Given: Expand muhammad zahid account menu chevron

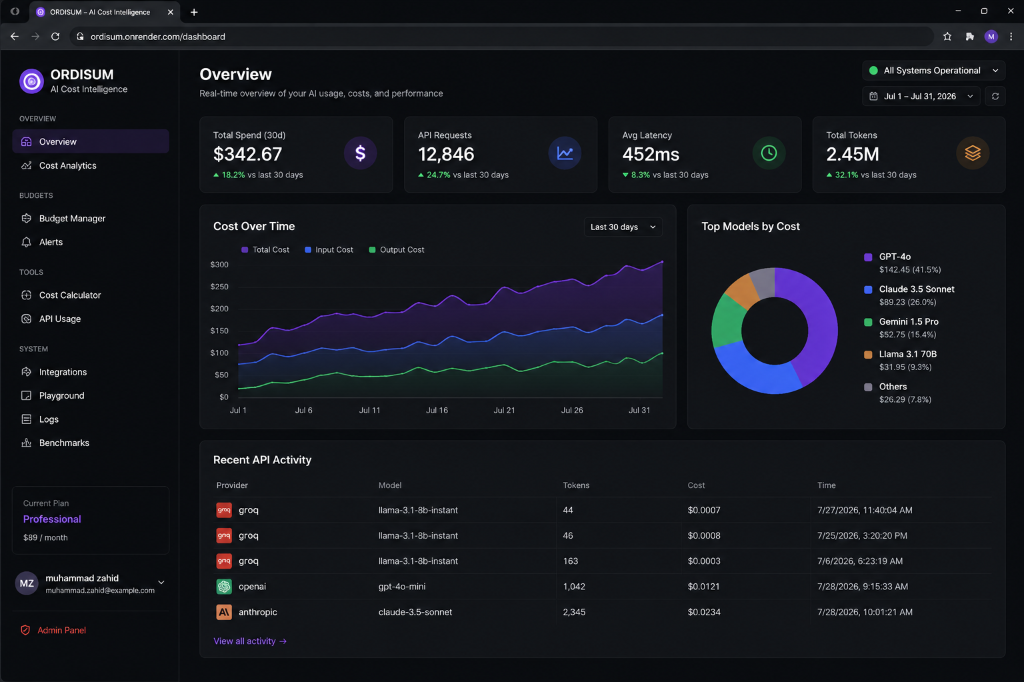Looking at the screenshot, I should coord(161,583).
